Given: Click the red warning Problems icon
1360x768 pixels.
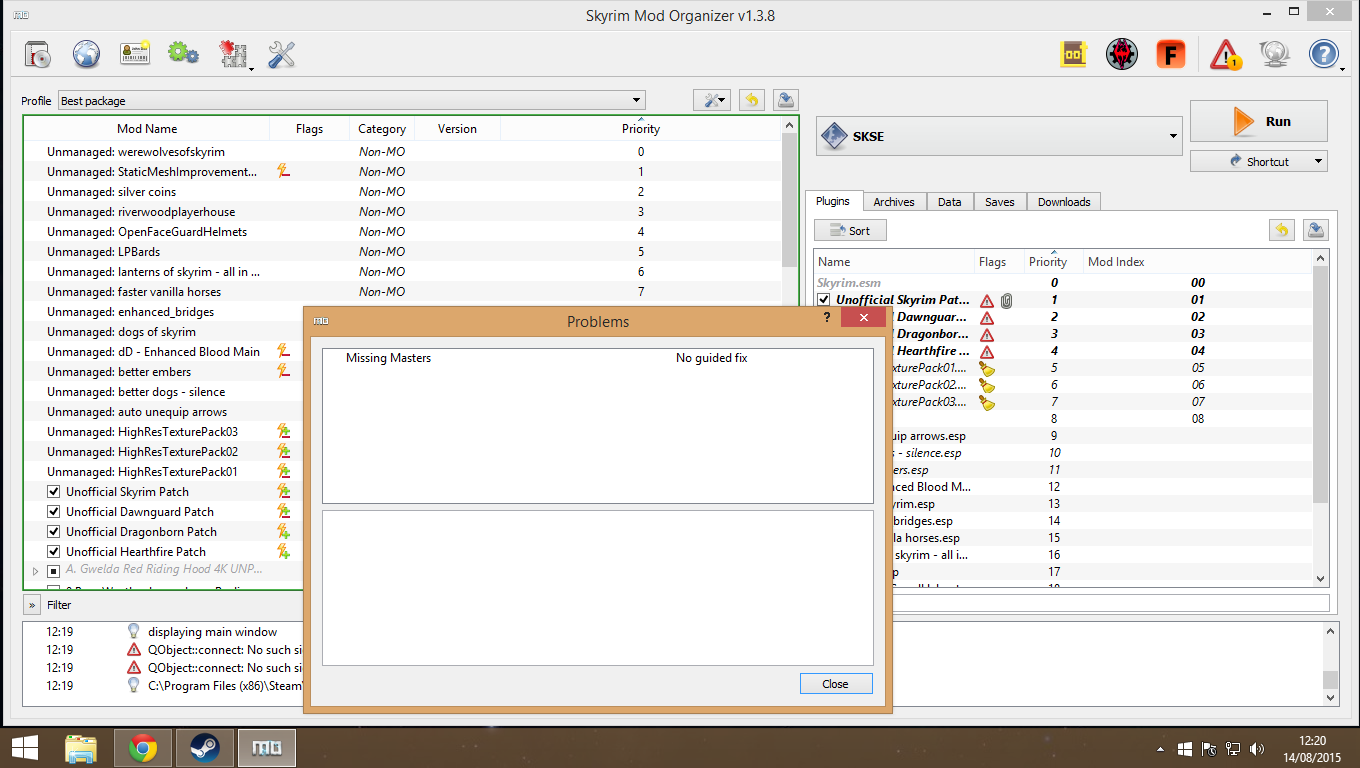Looking at the screenshot, I should pyautogui.click(x=1225, y=54).
